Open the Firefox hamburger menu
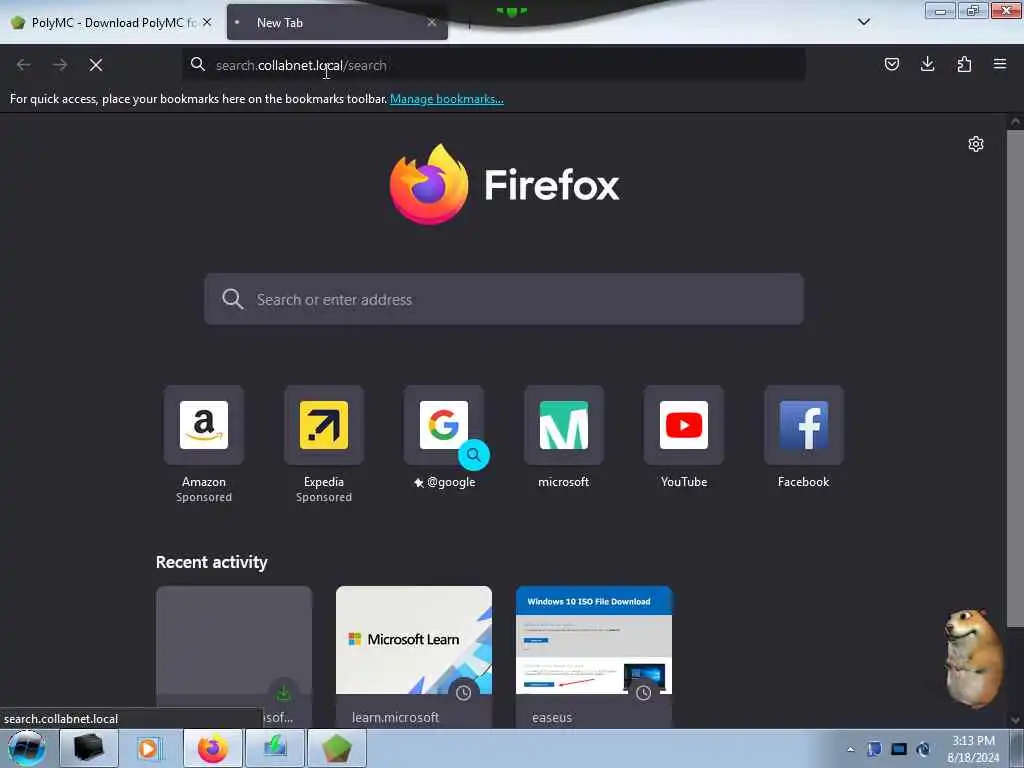1024x768 pixels. (x=1000, y=64)
